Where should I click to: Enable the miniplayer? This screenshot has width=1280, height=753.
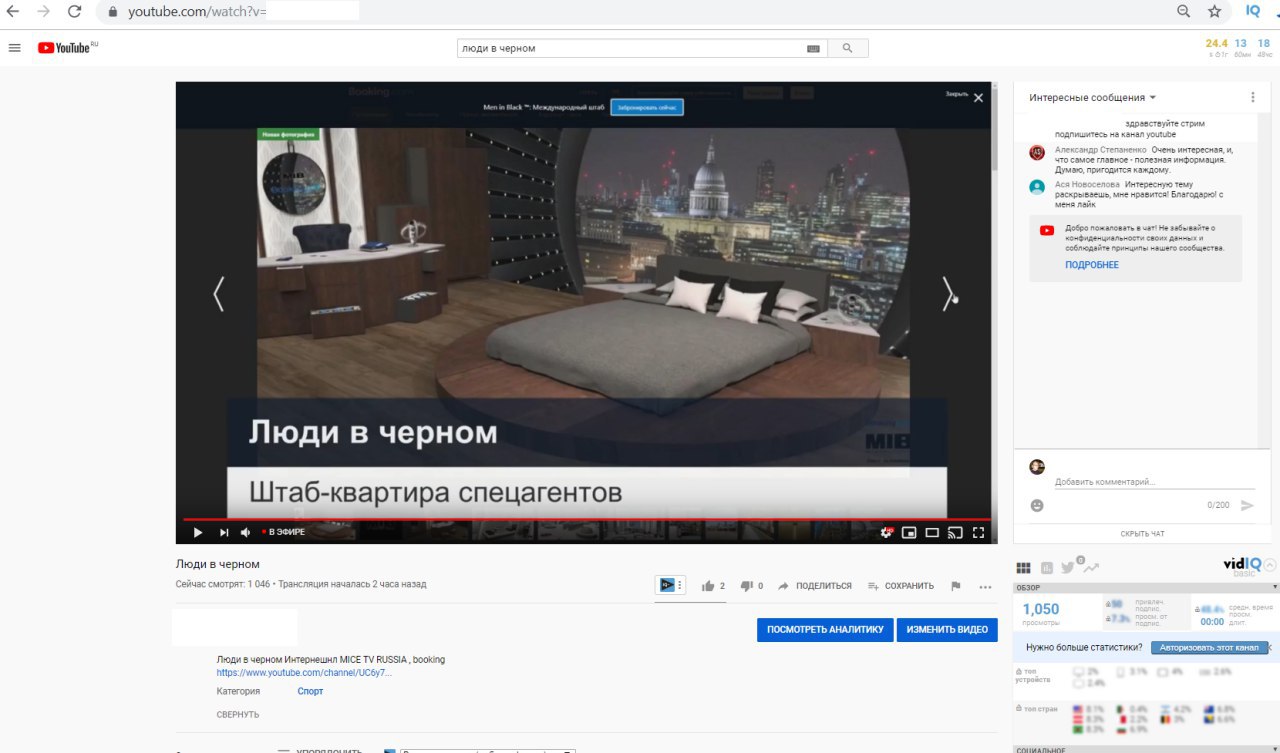909,532
